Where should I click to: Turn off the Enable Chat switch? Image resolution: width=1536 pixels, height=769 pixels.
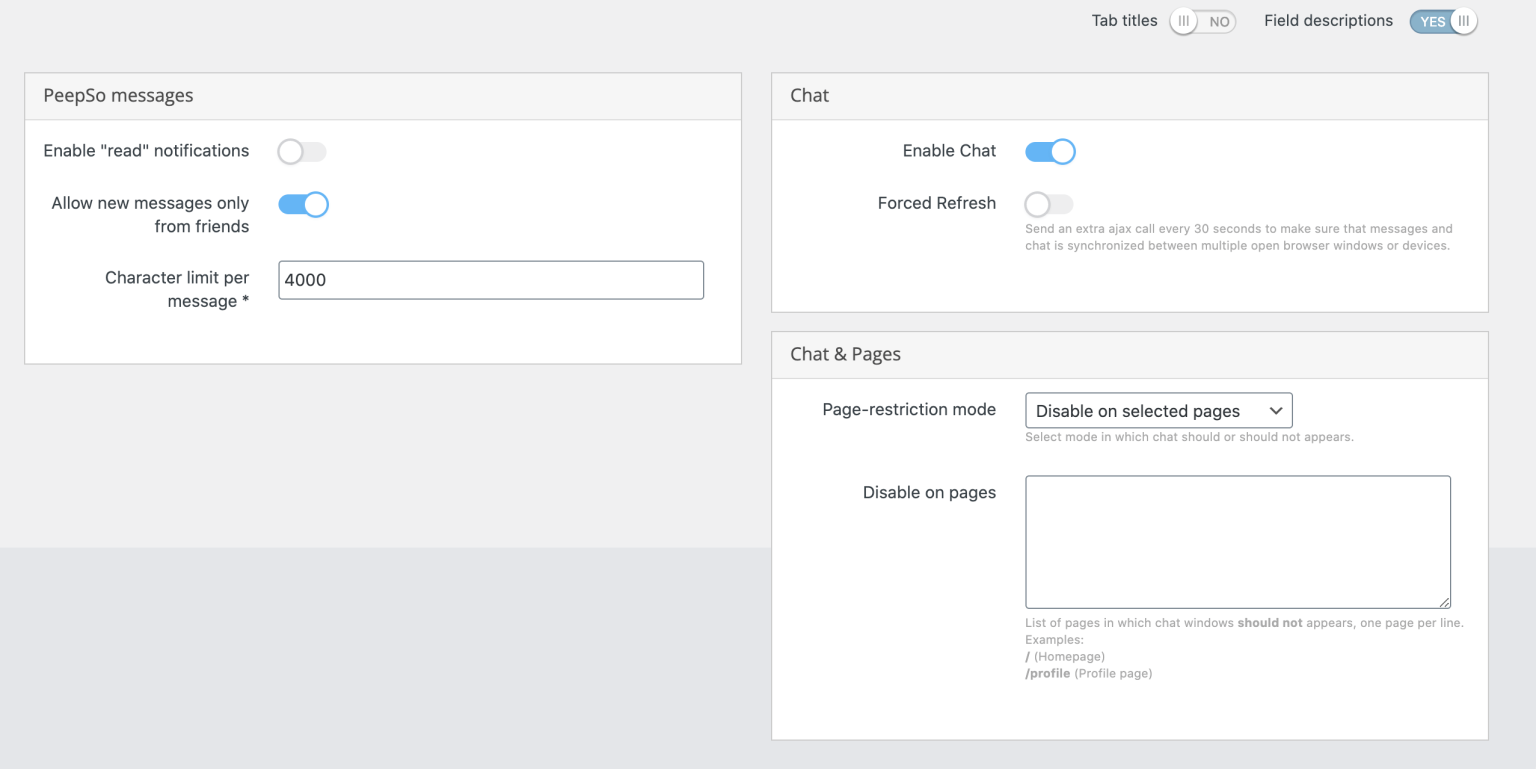1049,151
